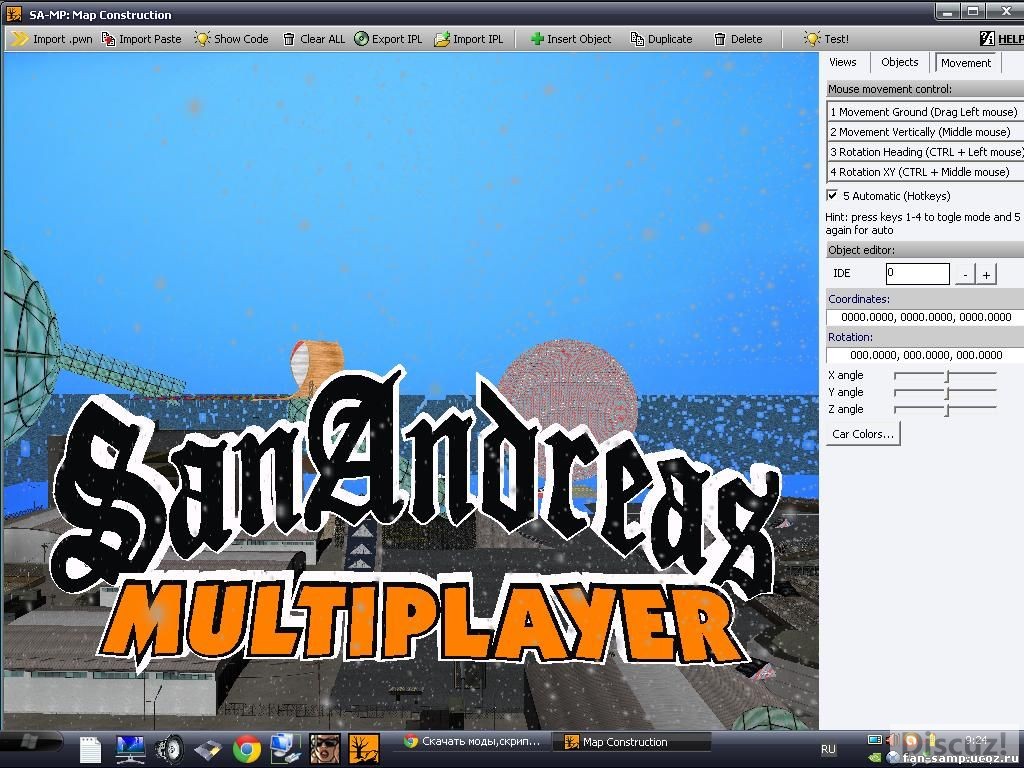Decrease the IDE value with the minus button
This screenshot has width=1024, height=768.
965,274
